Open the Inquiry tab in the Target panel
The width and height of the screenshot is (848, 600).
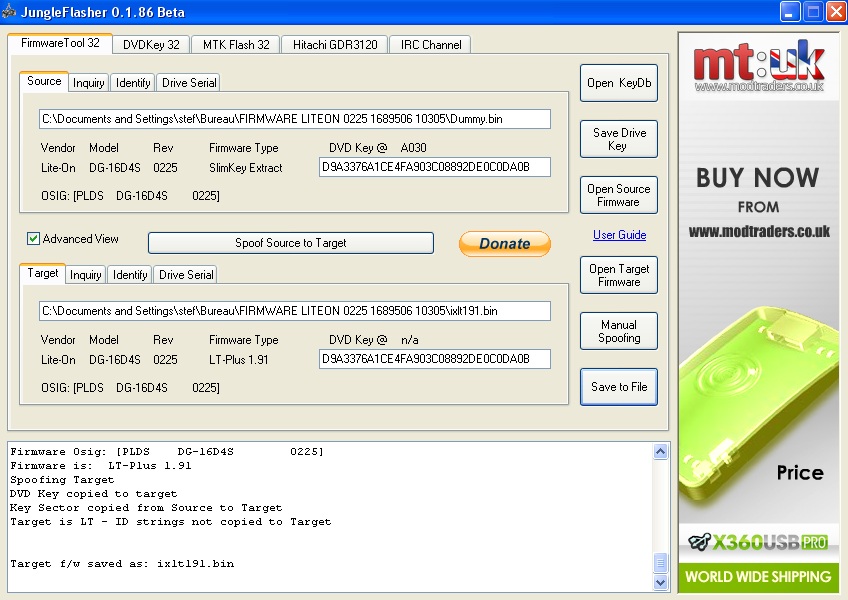coord(85,275)
